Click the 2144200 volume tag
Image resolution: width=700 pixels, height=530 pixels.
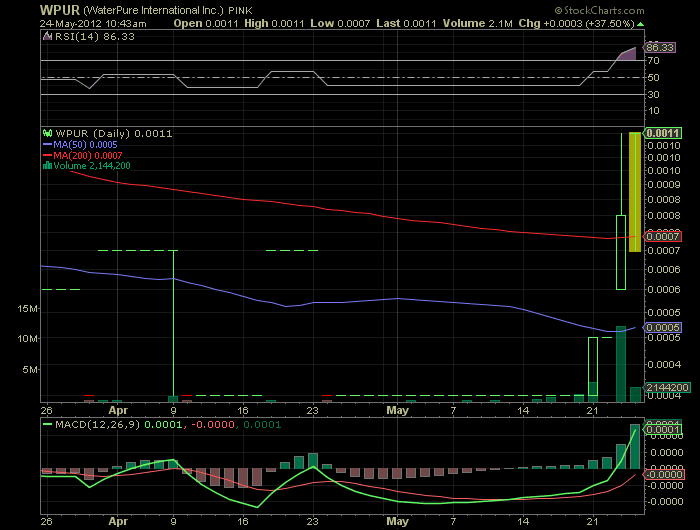pos(667,387)
